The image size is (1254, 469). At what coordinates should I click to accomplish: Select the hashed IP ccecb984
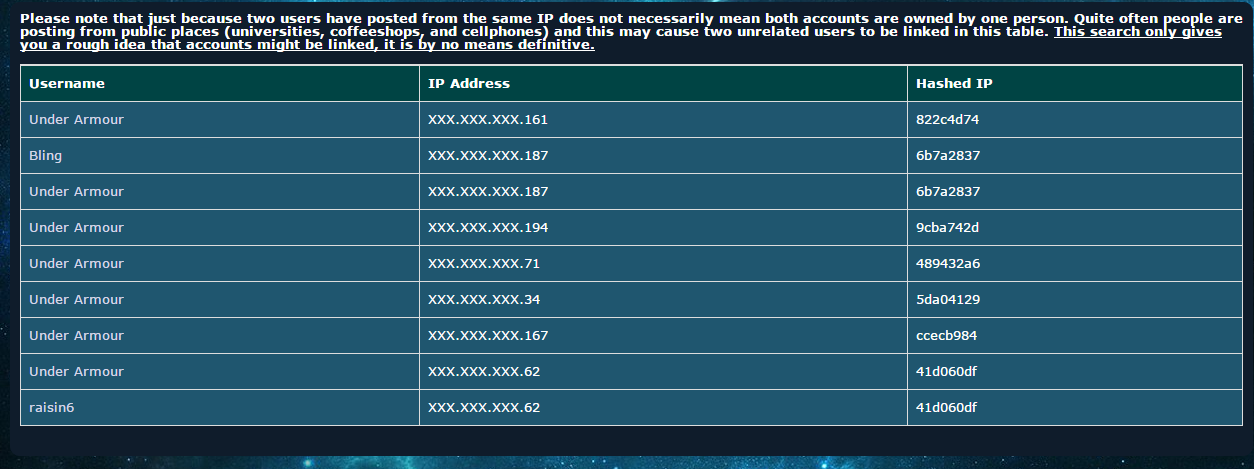click(946, 336)
